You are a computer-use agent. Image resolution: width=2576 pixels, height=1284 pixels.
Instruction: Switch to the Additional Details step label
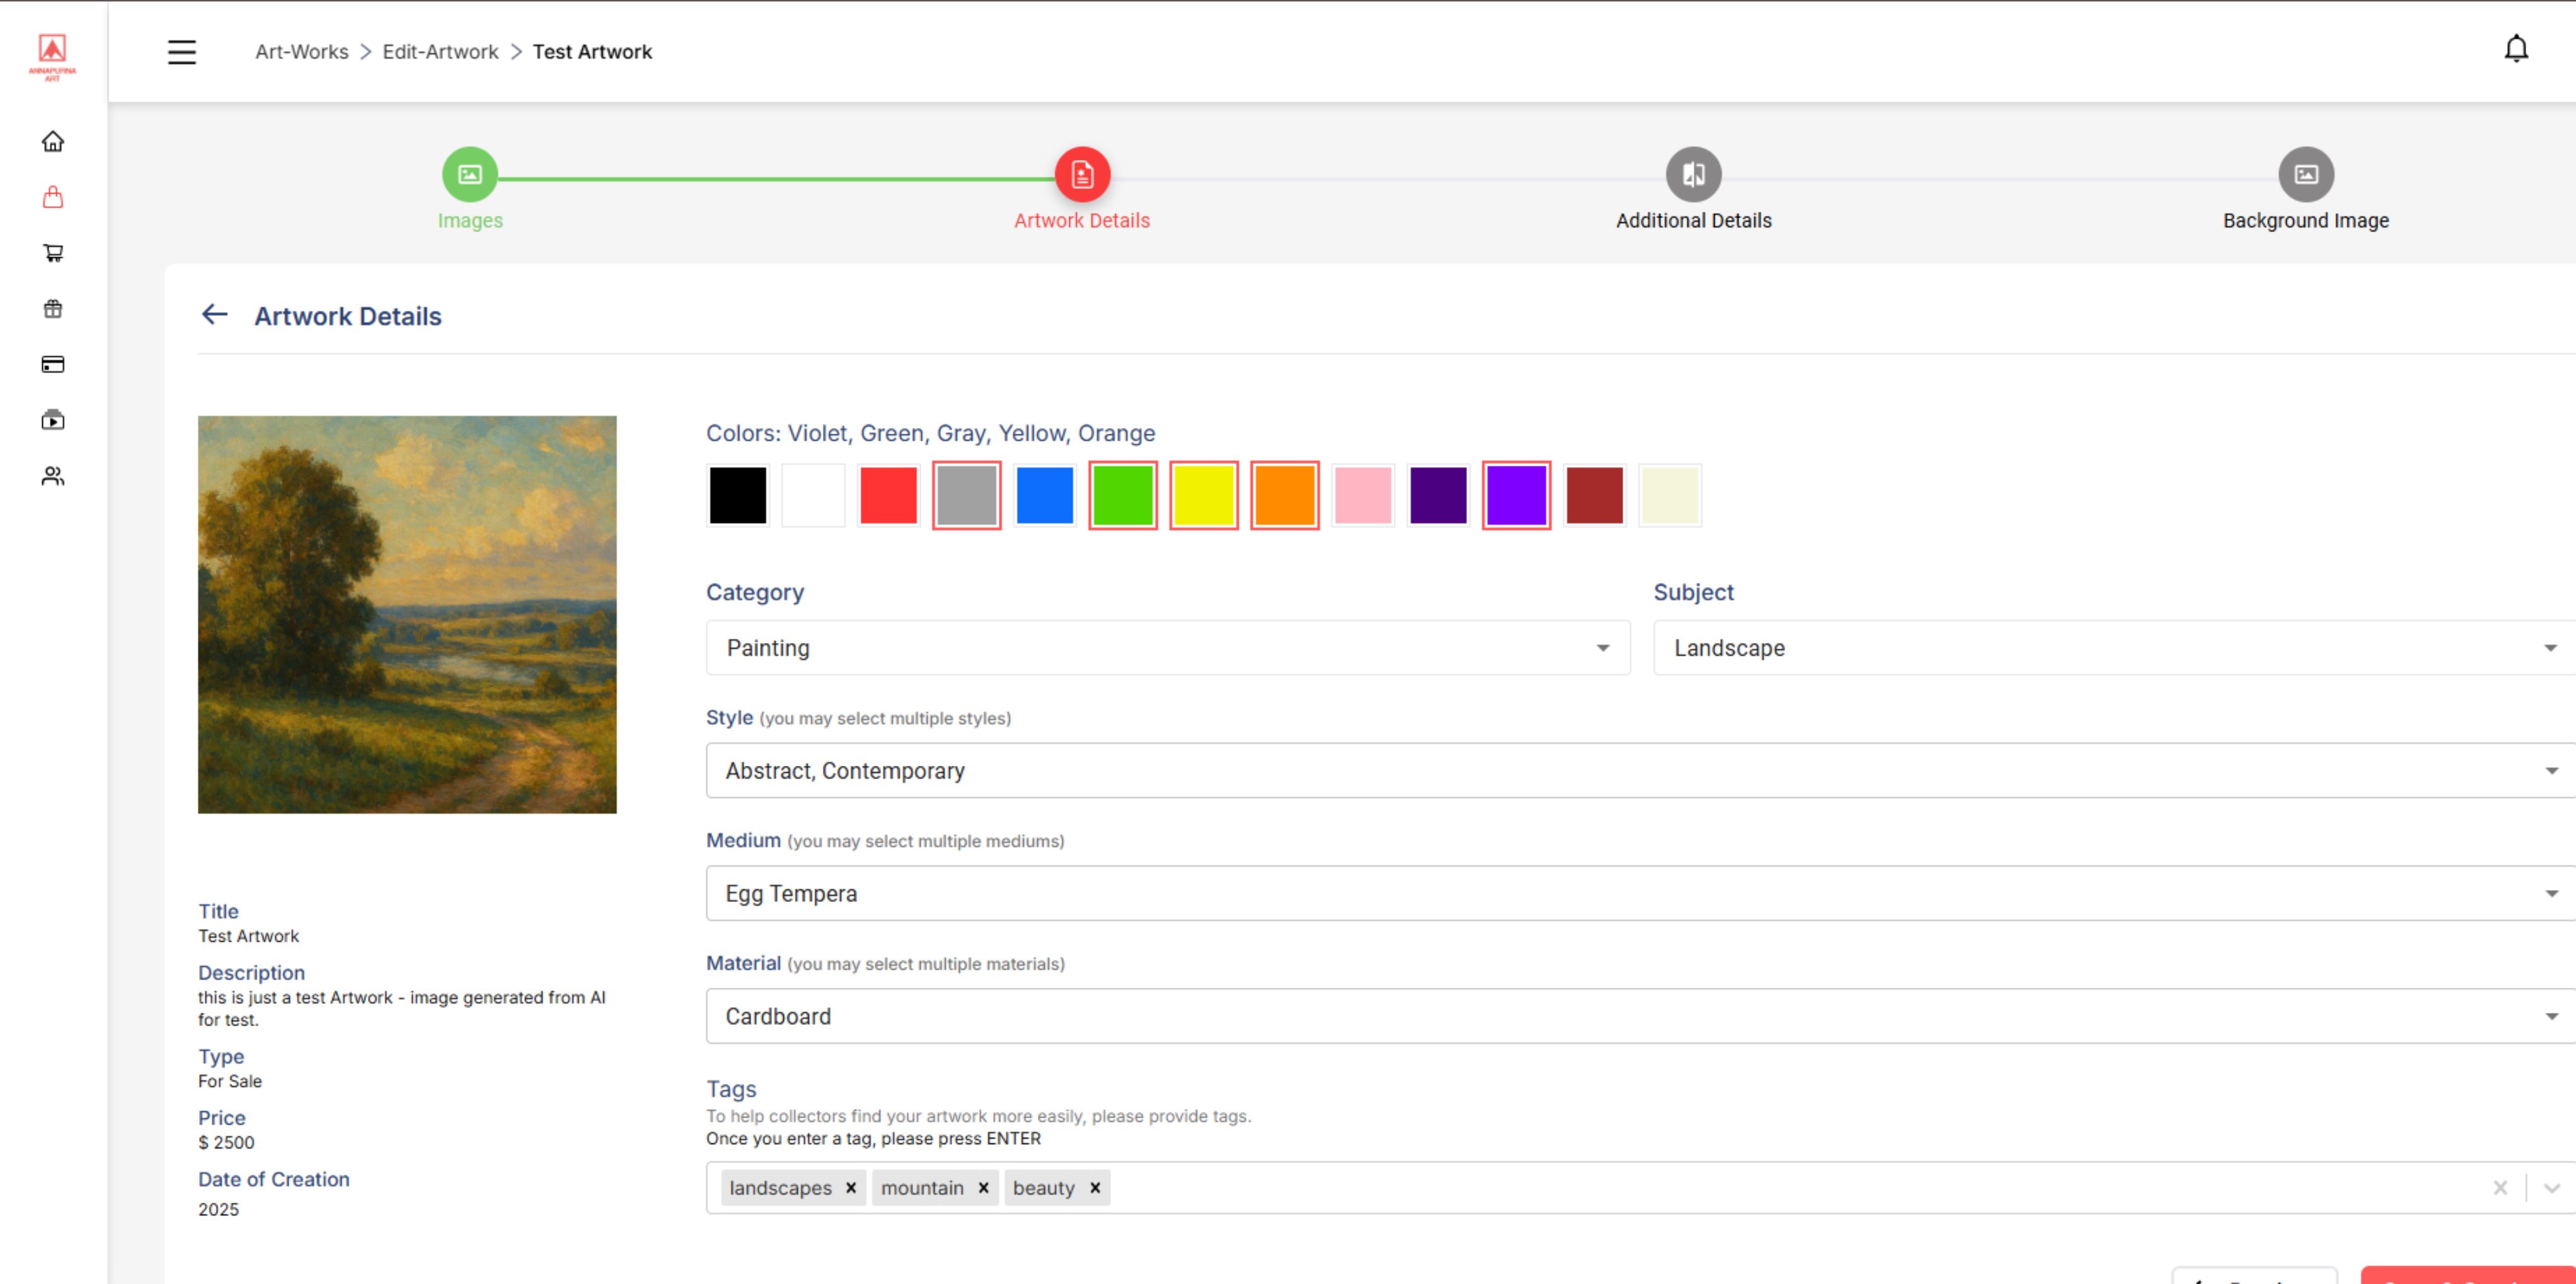[1693, 221]
